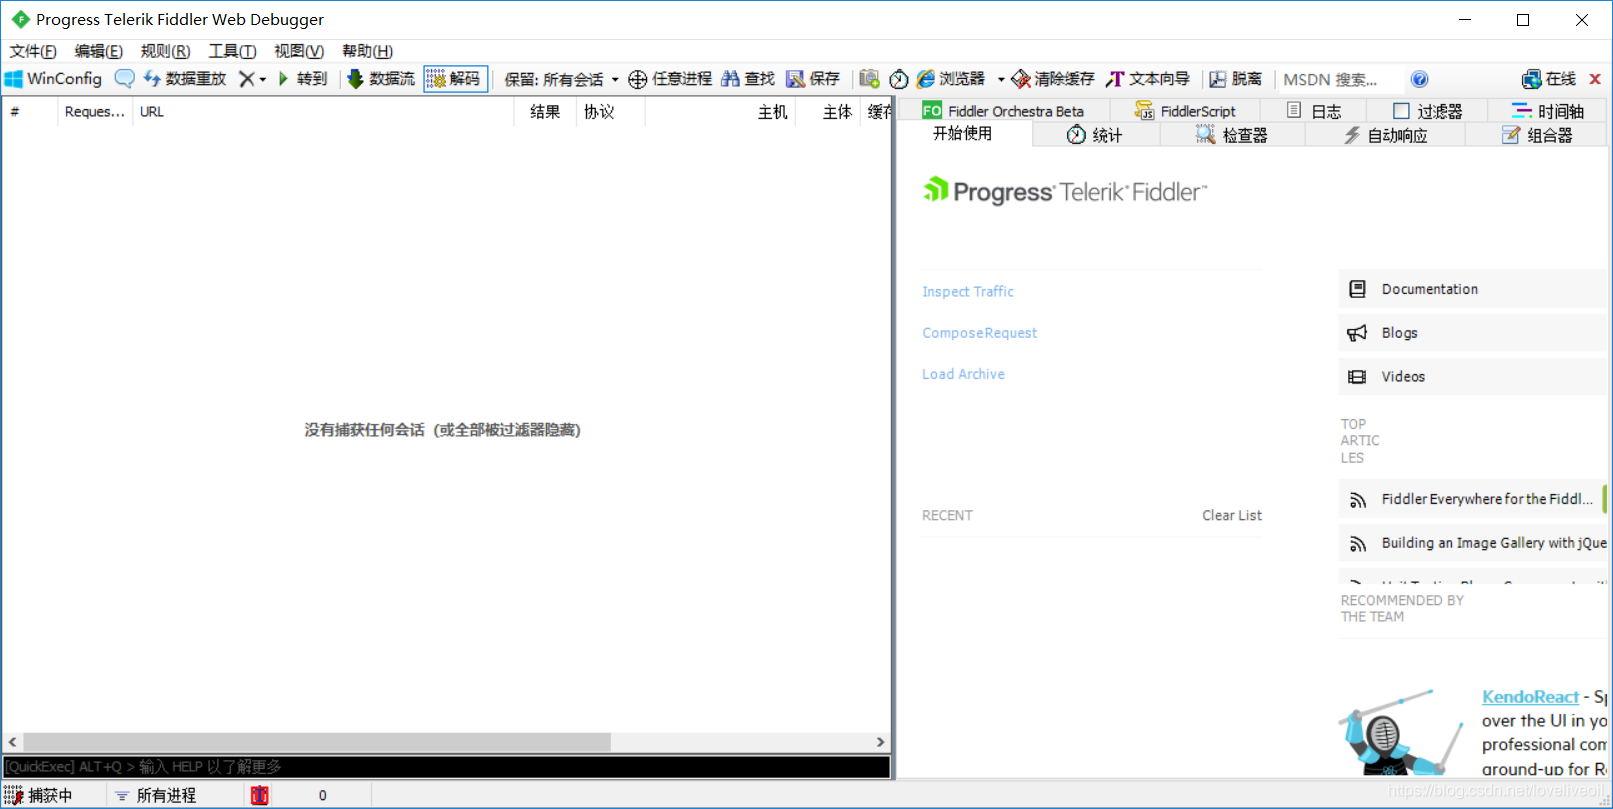
Task: Click Load Archive link
Action: point(964,374)
